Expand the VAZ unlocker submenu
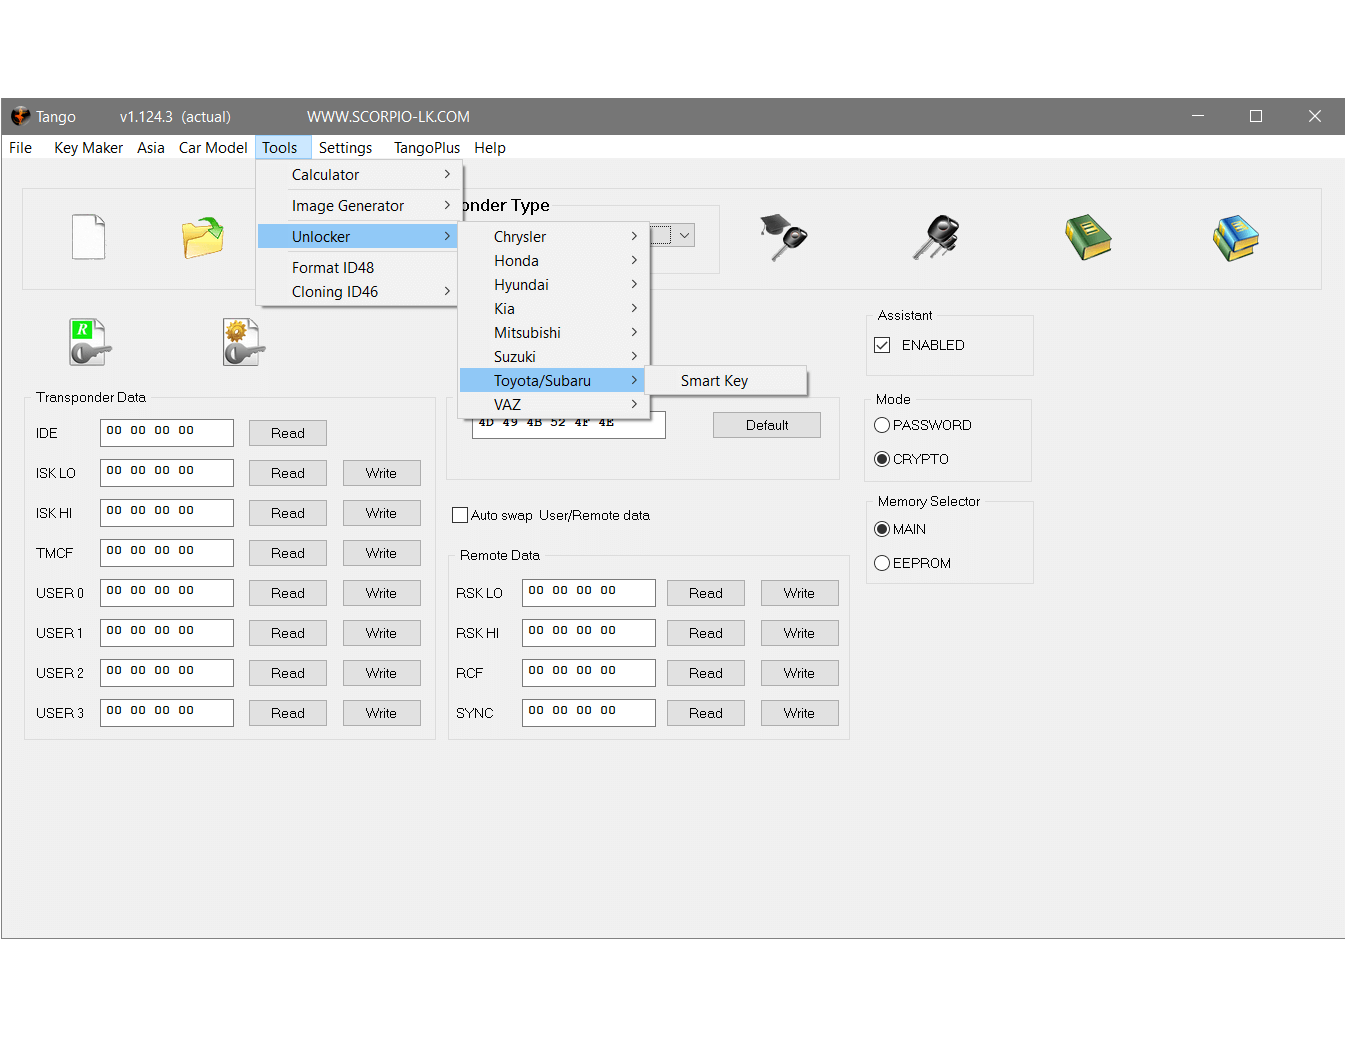 click(554, 404)
